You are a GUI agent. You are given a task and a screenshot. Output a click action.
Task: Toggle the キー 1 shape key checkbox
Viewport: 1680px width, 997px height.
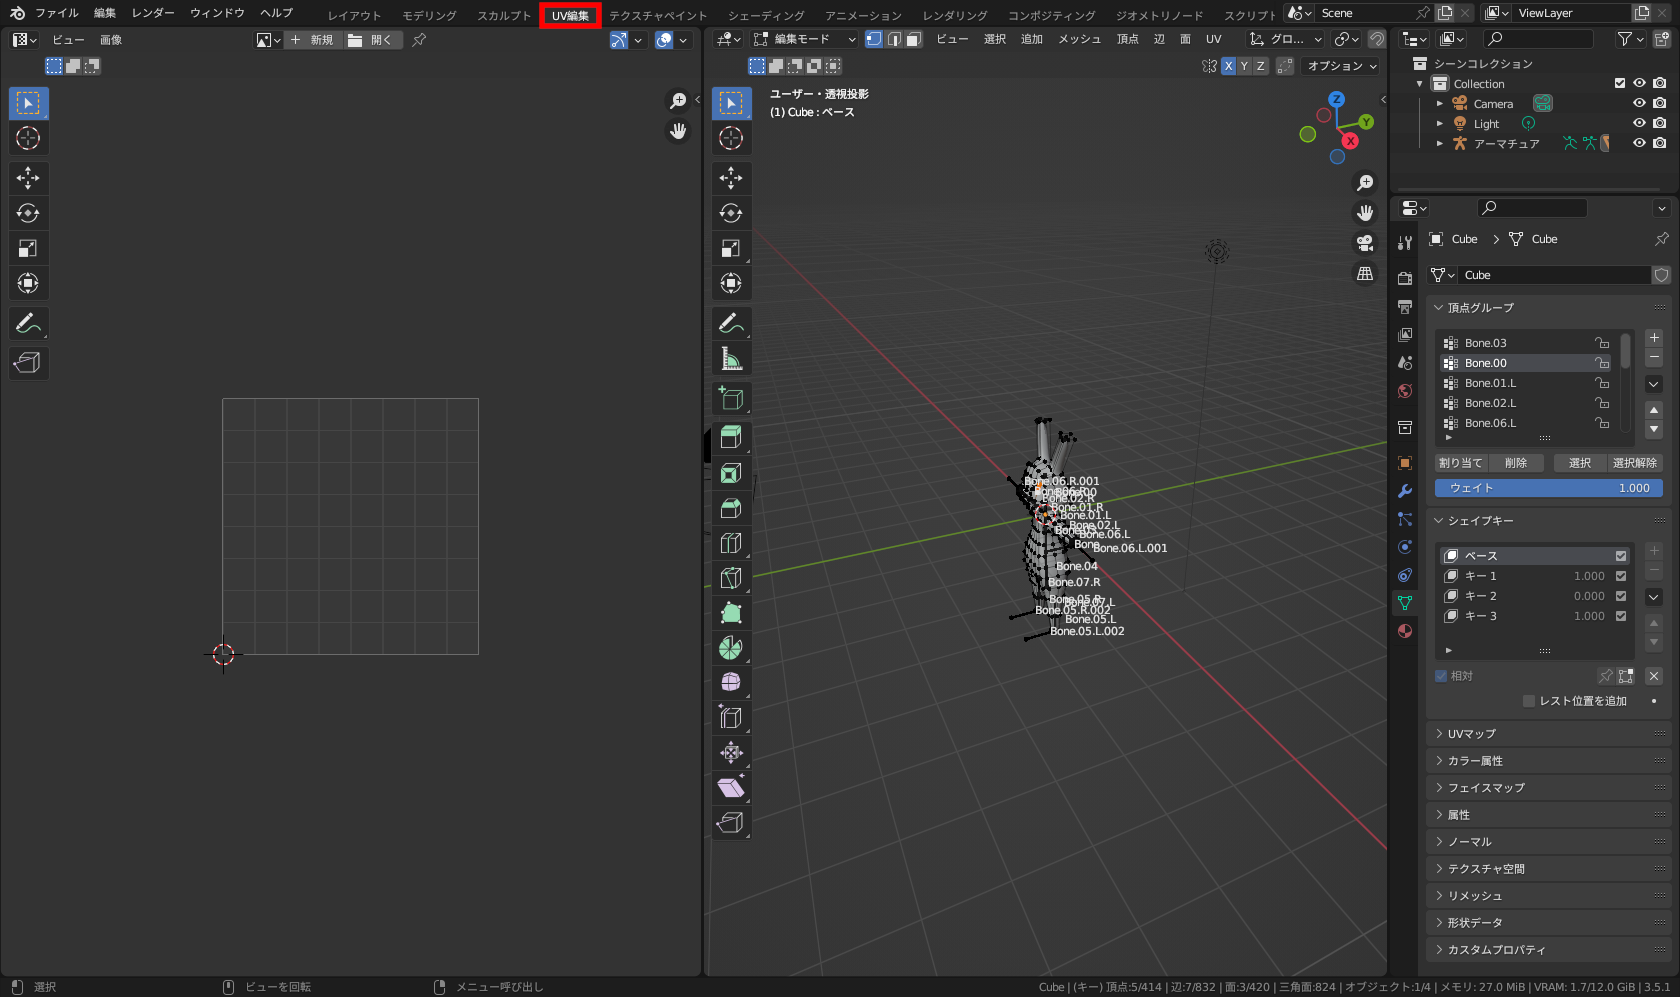tap(1621, 576)
